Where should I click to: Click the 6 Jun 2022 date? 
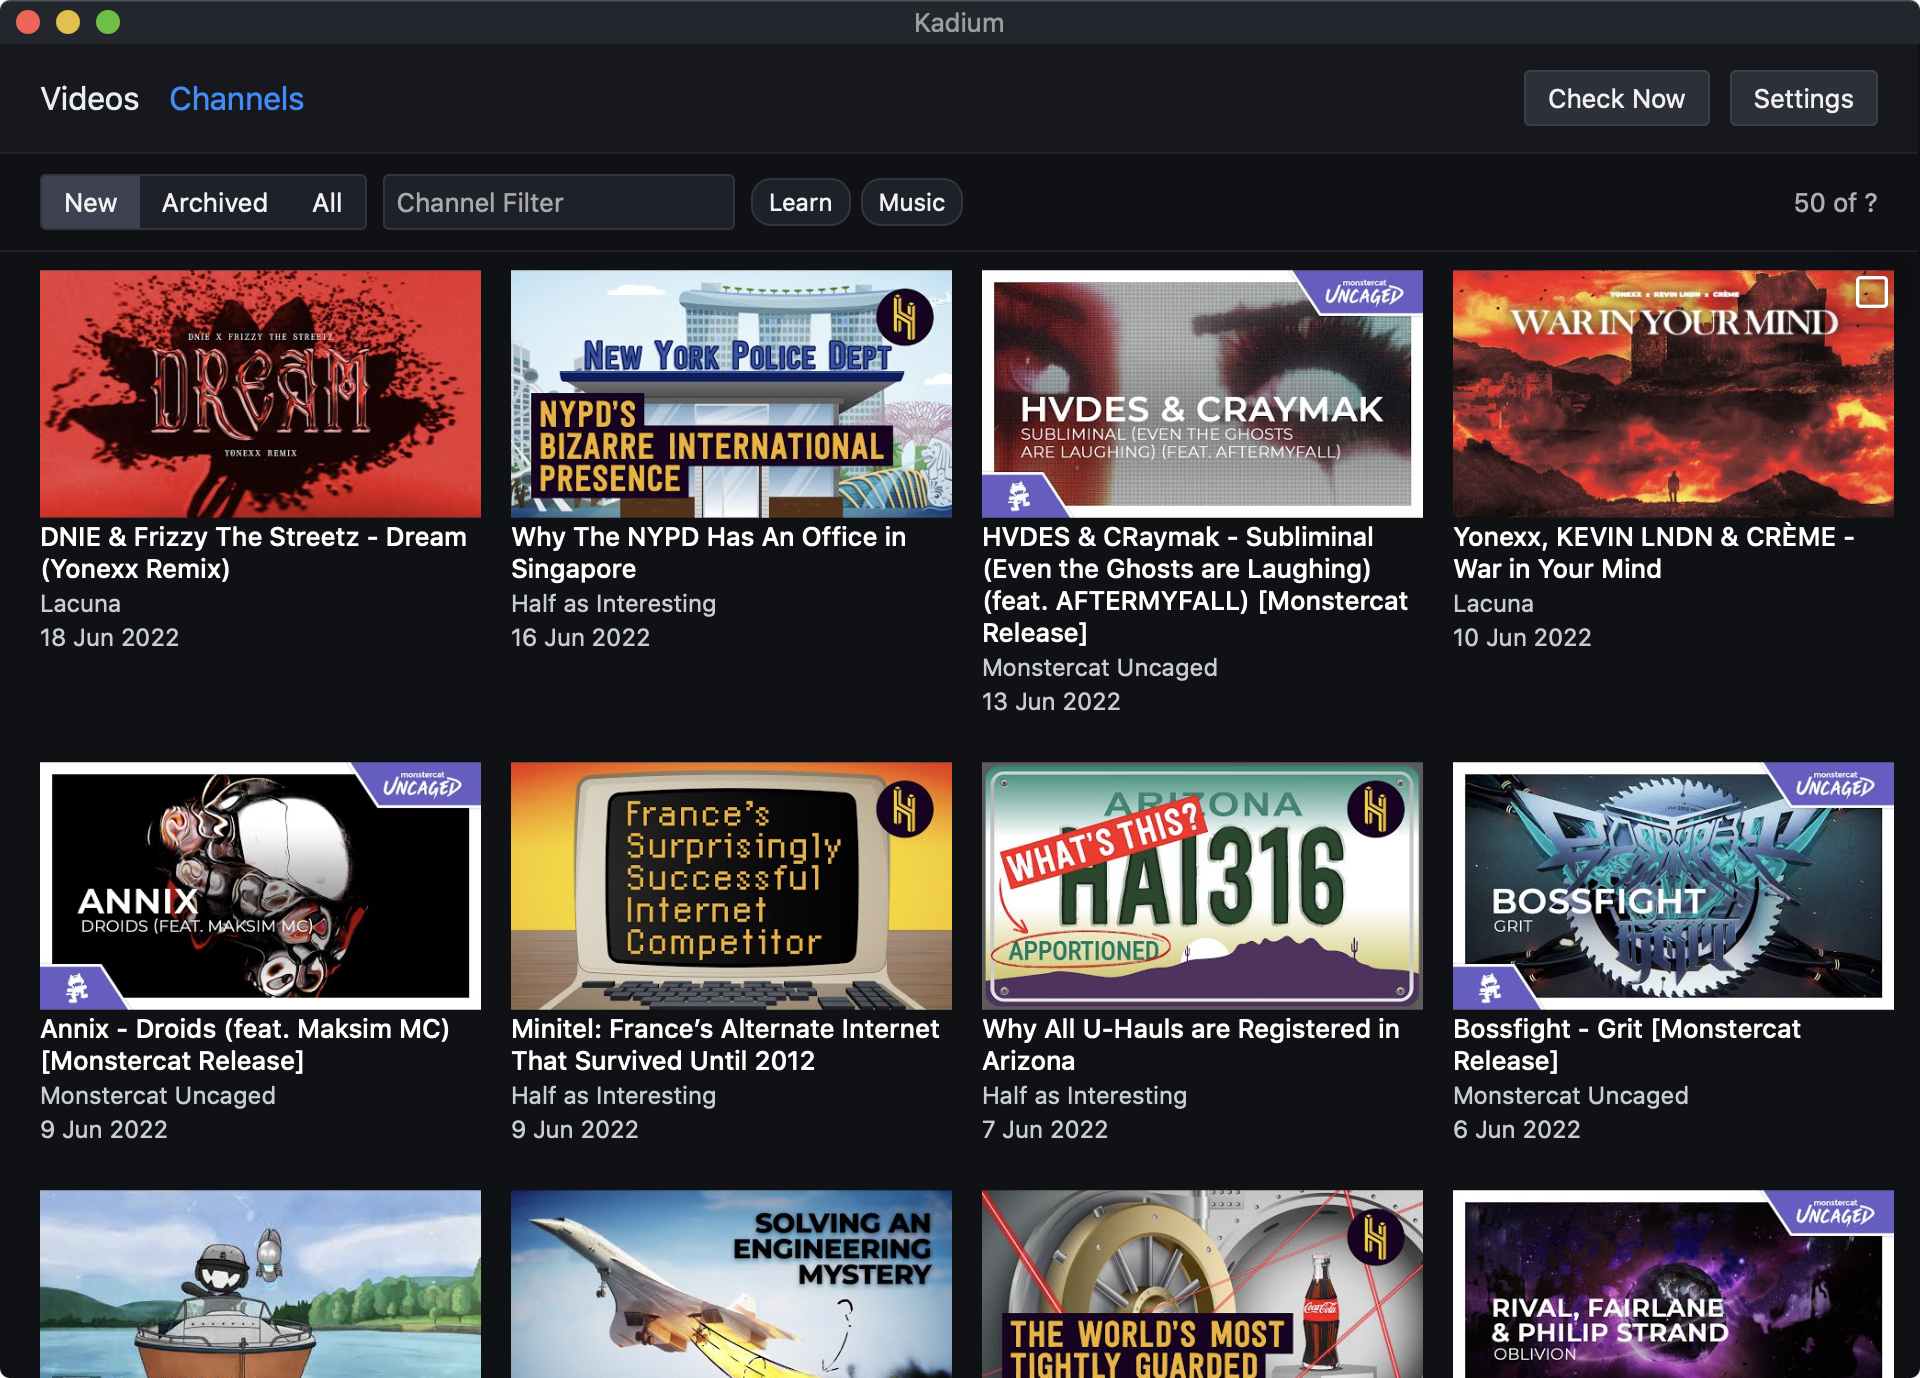point(1517,1129)
